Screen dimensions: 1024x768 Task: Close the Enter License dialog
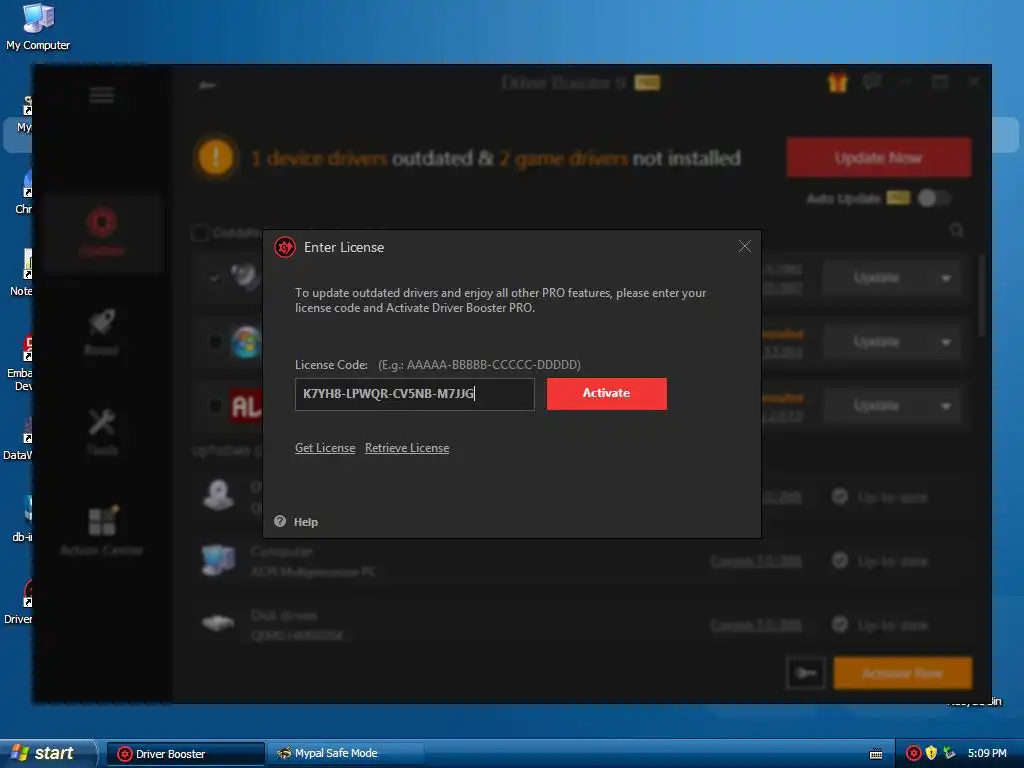744,246
